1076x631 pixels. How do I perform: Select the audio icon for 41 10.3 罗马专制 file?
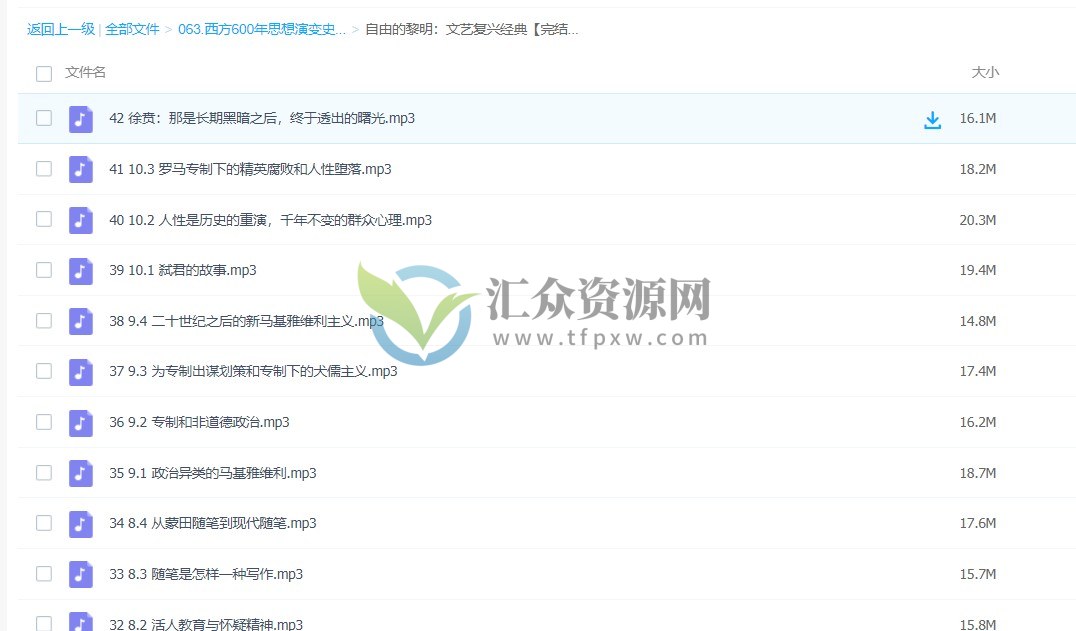tap(80, 169)
